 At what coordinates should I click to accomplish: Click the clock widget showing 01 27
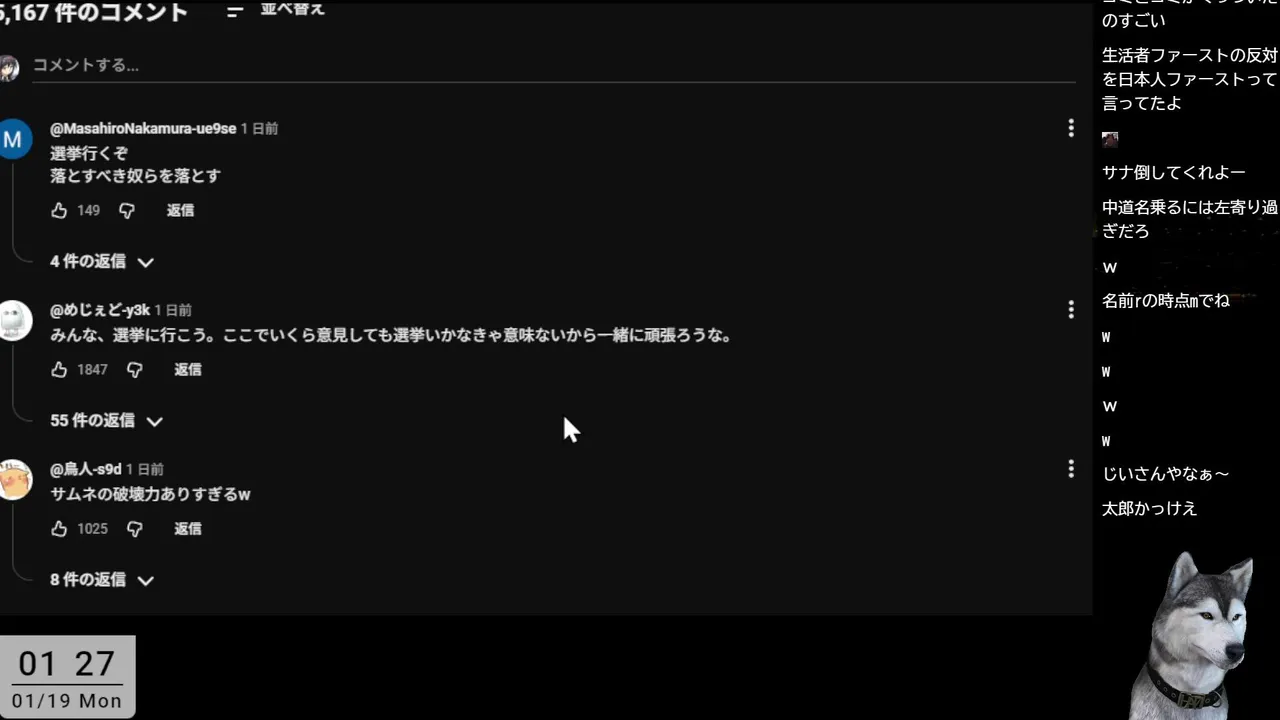67,677
